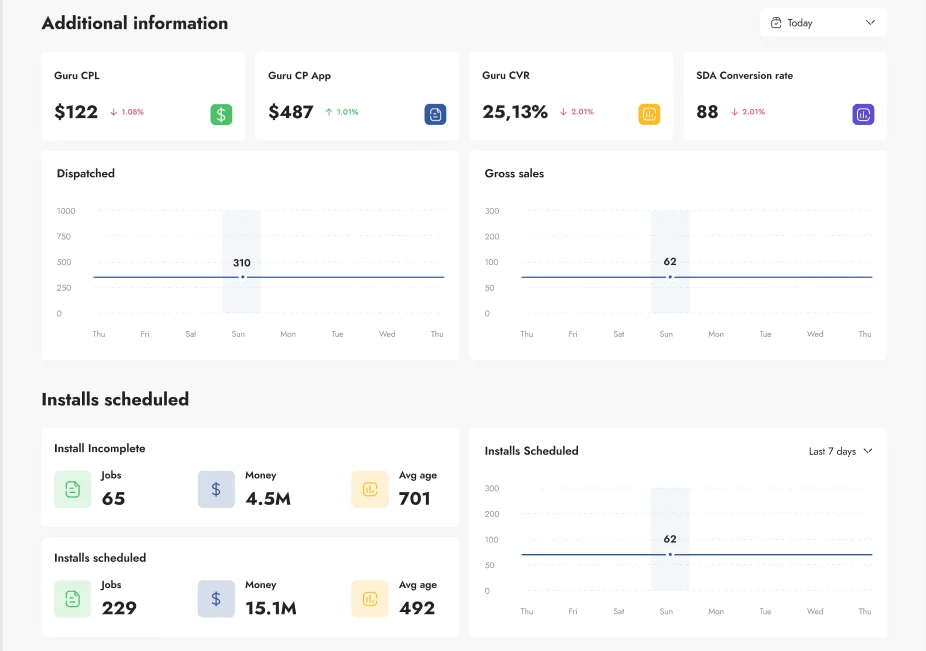Select the 62 data point on Gross sales chart
The width and height of the screenshot is (926, 651).
coord(670,277)
